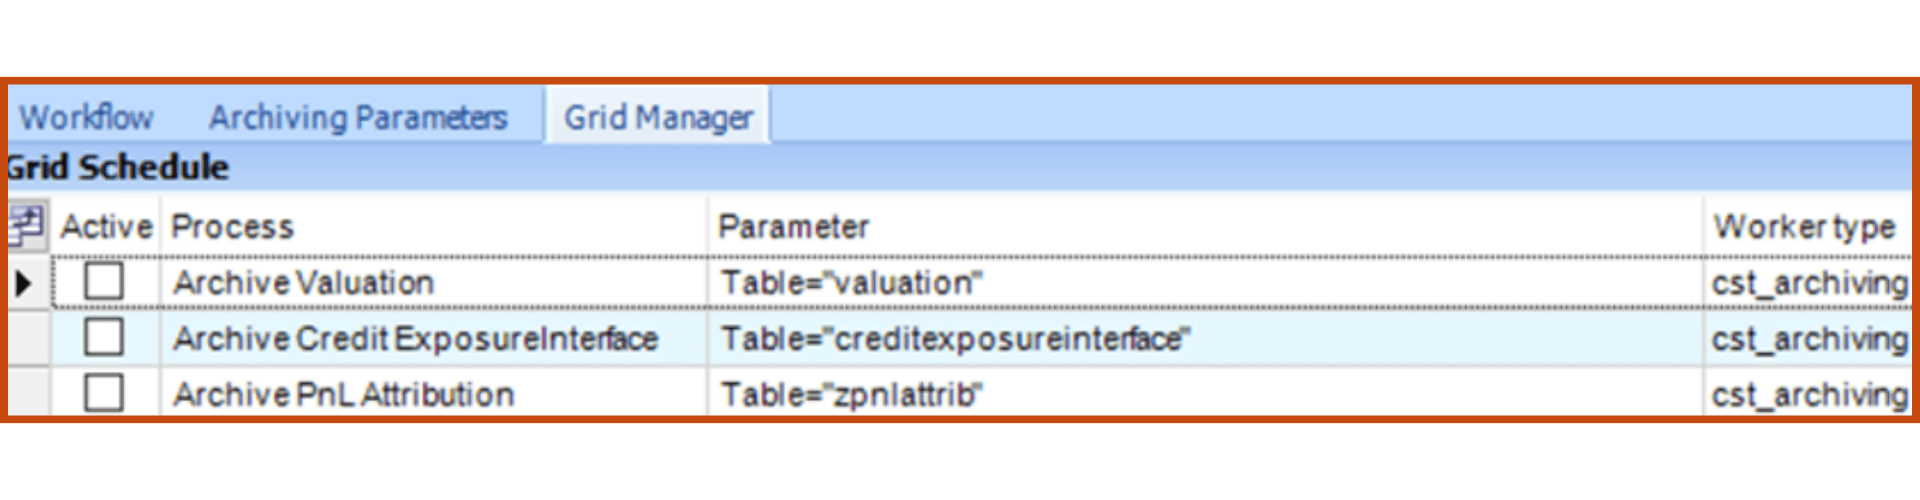Click the Worker type column header
The height and width of the screenshot is (500, 1920).
click(1808, 227)
